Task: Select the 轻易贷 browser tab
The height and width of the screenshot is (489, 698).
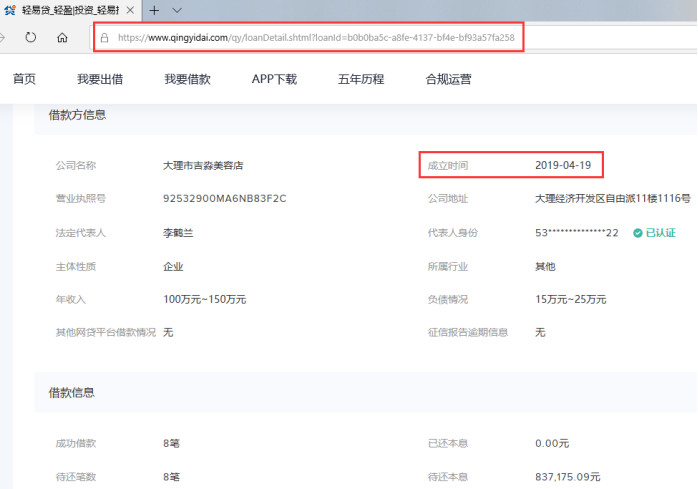Action: pos(70,9)
